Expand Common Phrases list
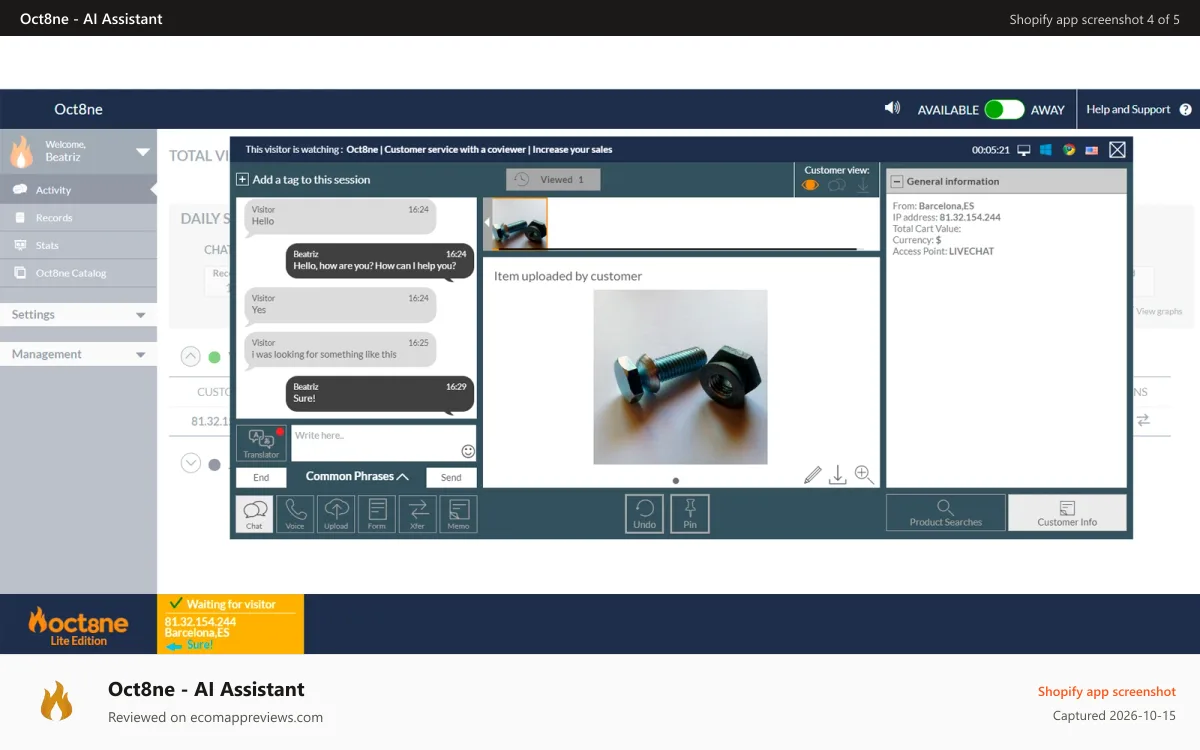Image resolution: width=1200 pixels, height=750 pixels. 357,477
